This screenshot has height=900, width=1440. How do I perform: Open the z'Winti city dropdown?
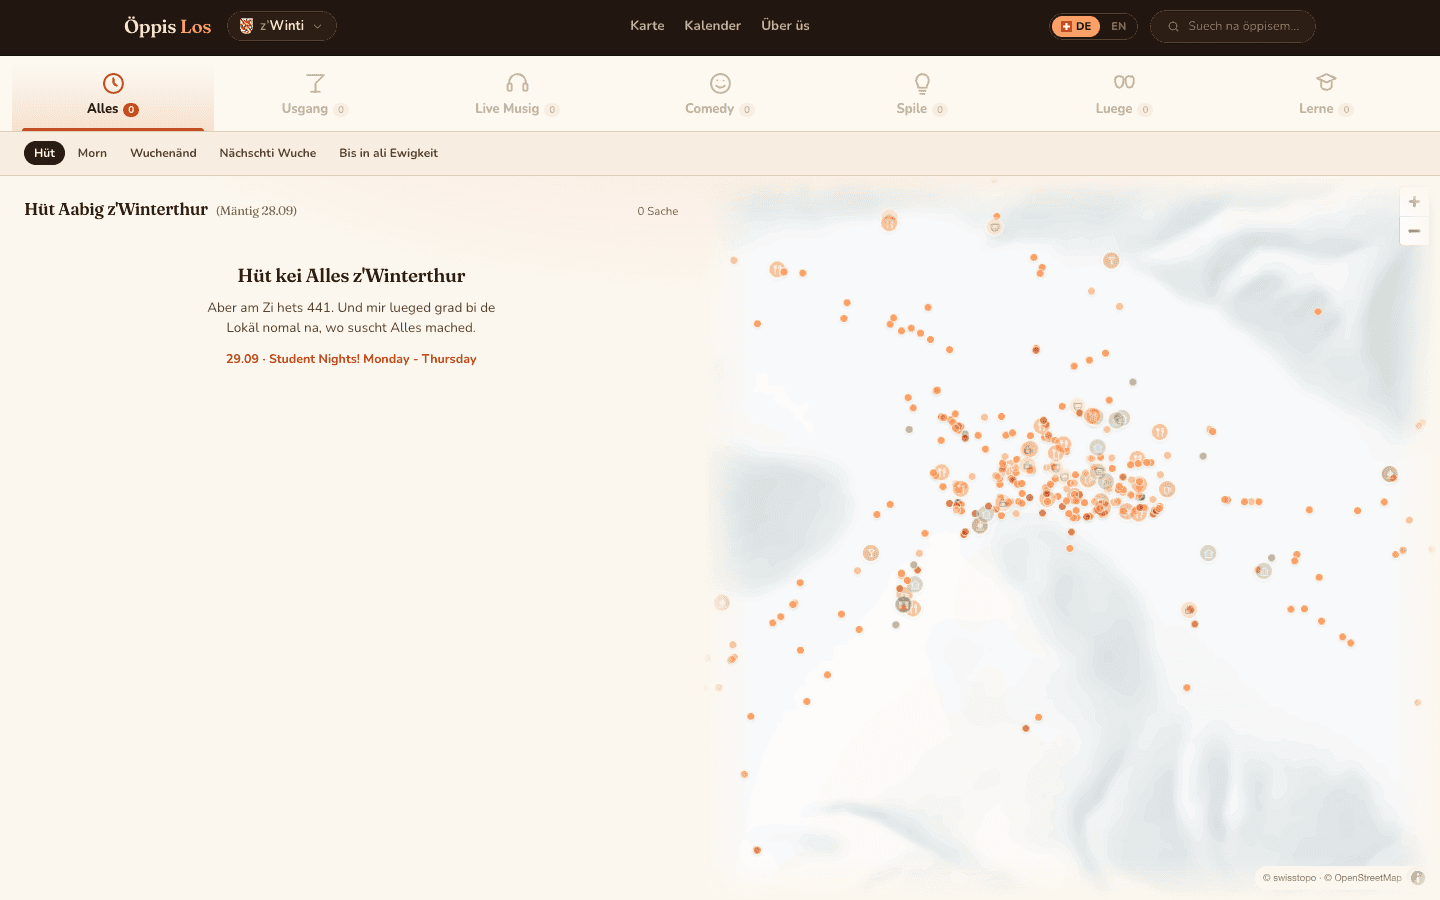(x=282, y=26)
